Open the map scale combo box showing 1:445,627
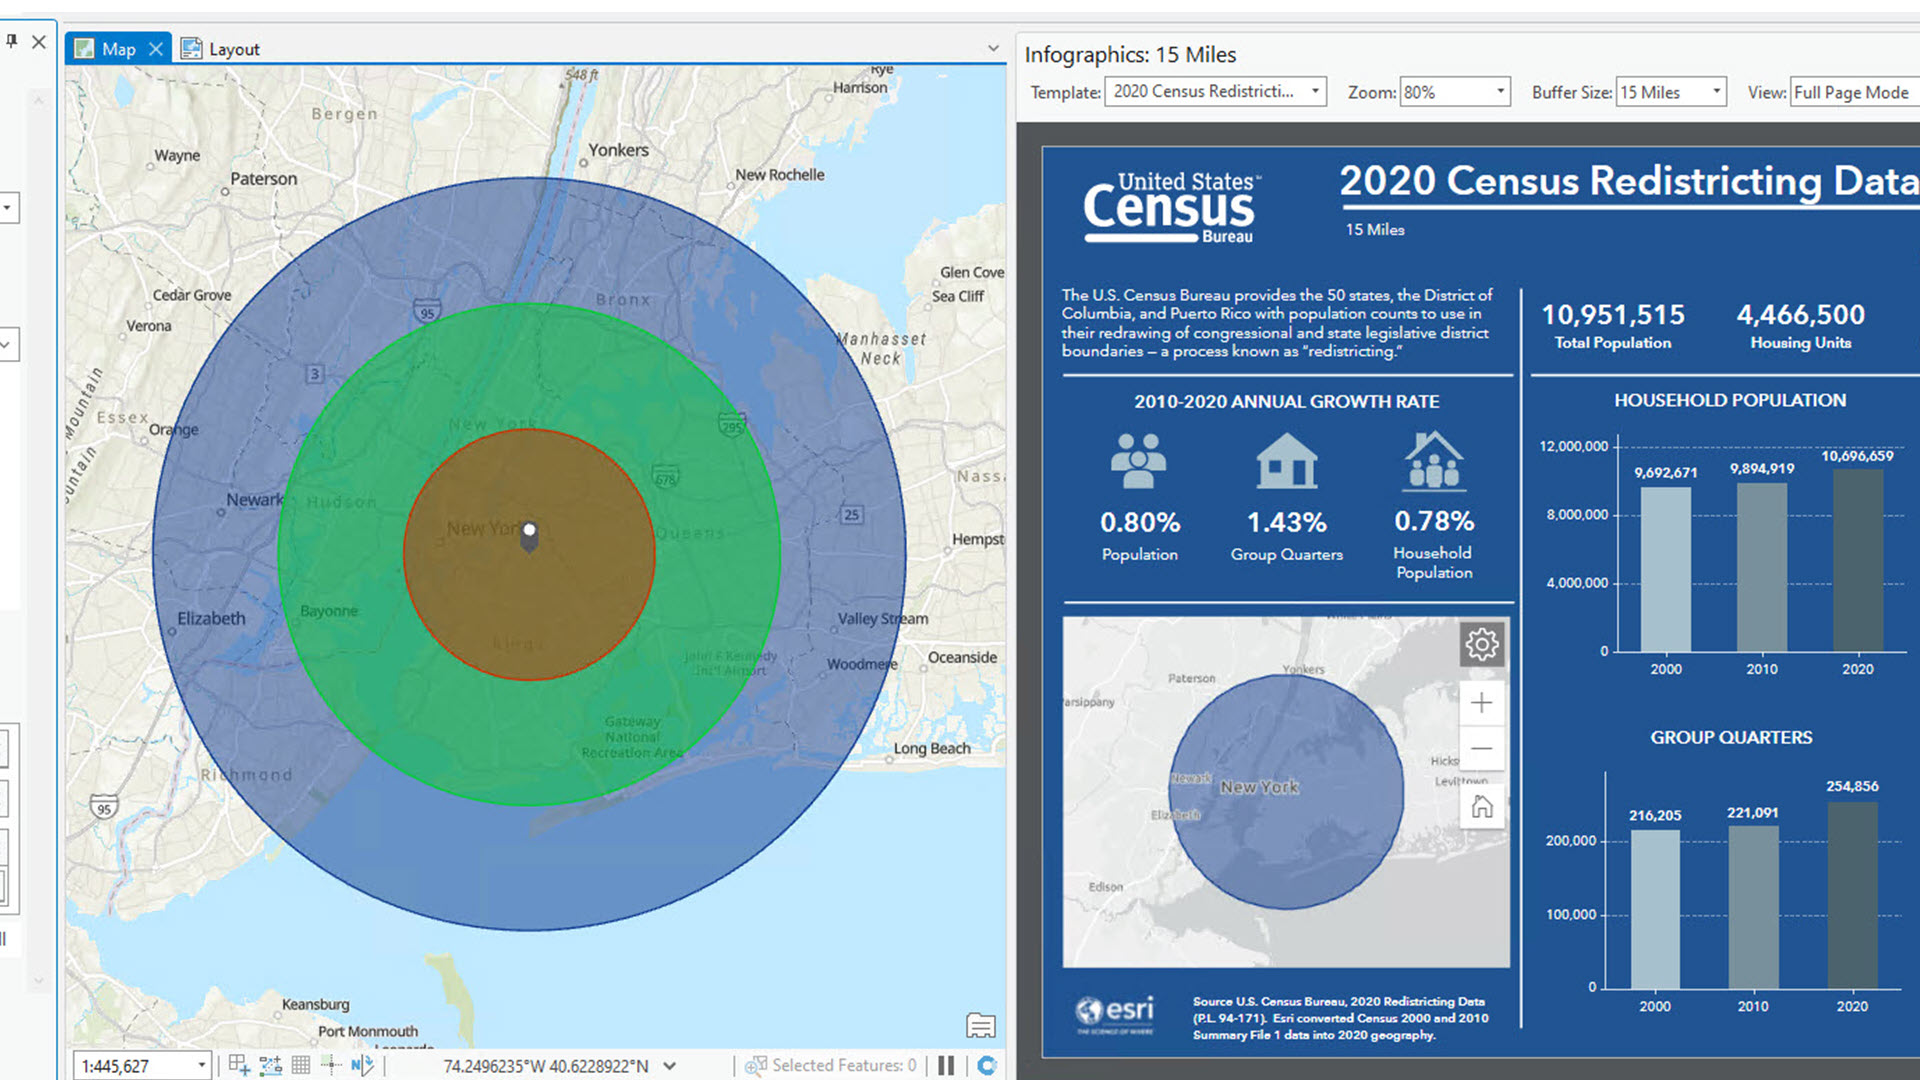This screenshot has height=1080, width=1920. (140, 1064)
